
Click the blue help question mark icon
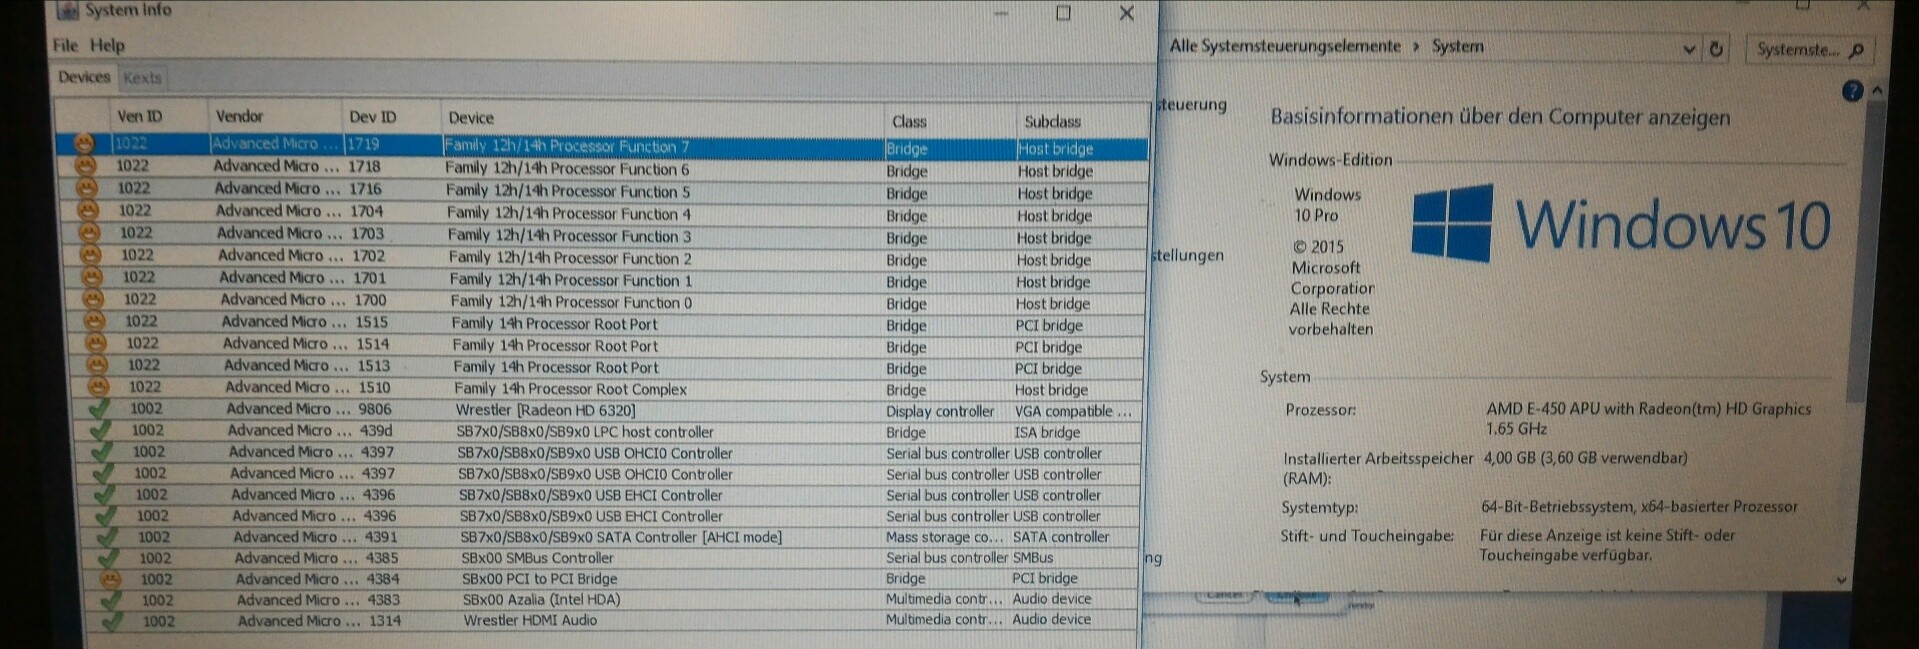pyautogui.click(x=1852, y=91)
